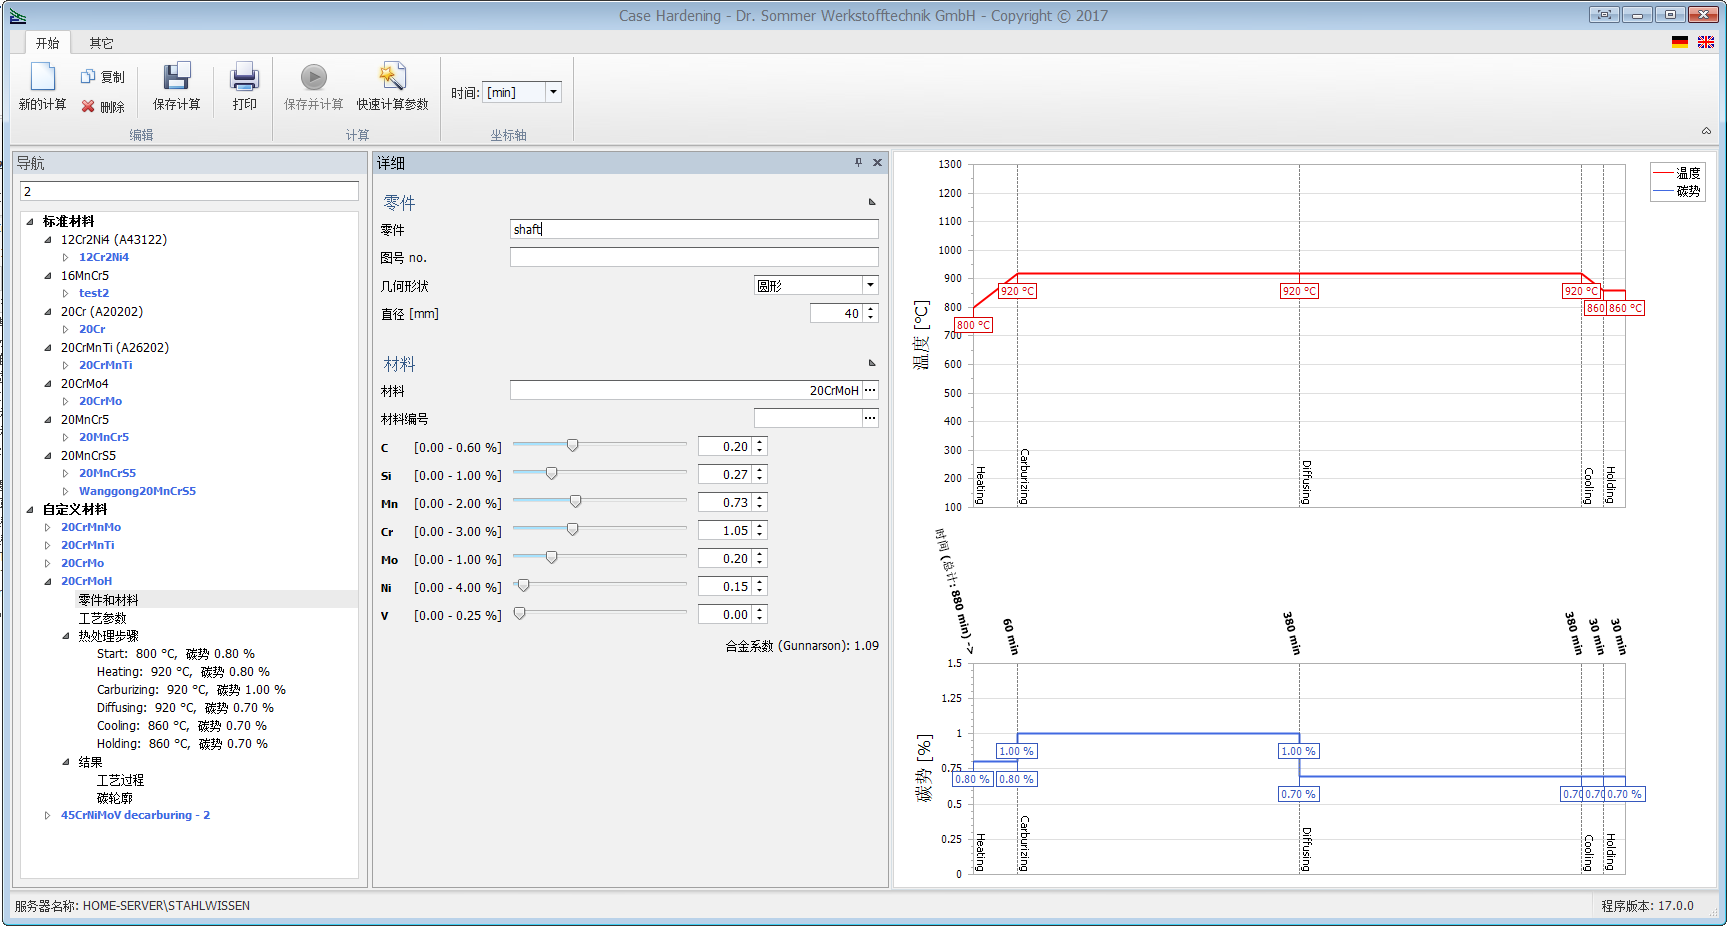This screenshot has width=1727, height=926.
Task: Open the test2 material link
Action: (94, 293)
